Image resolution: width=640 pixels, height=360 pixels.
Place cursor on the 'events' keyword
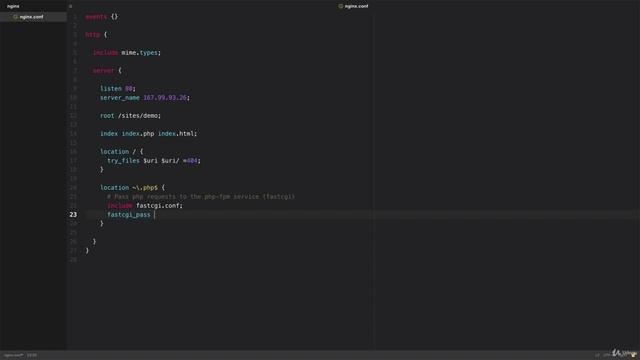(x=96, y=17)
